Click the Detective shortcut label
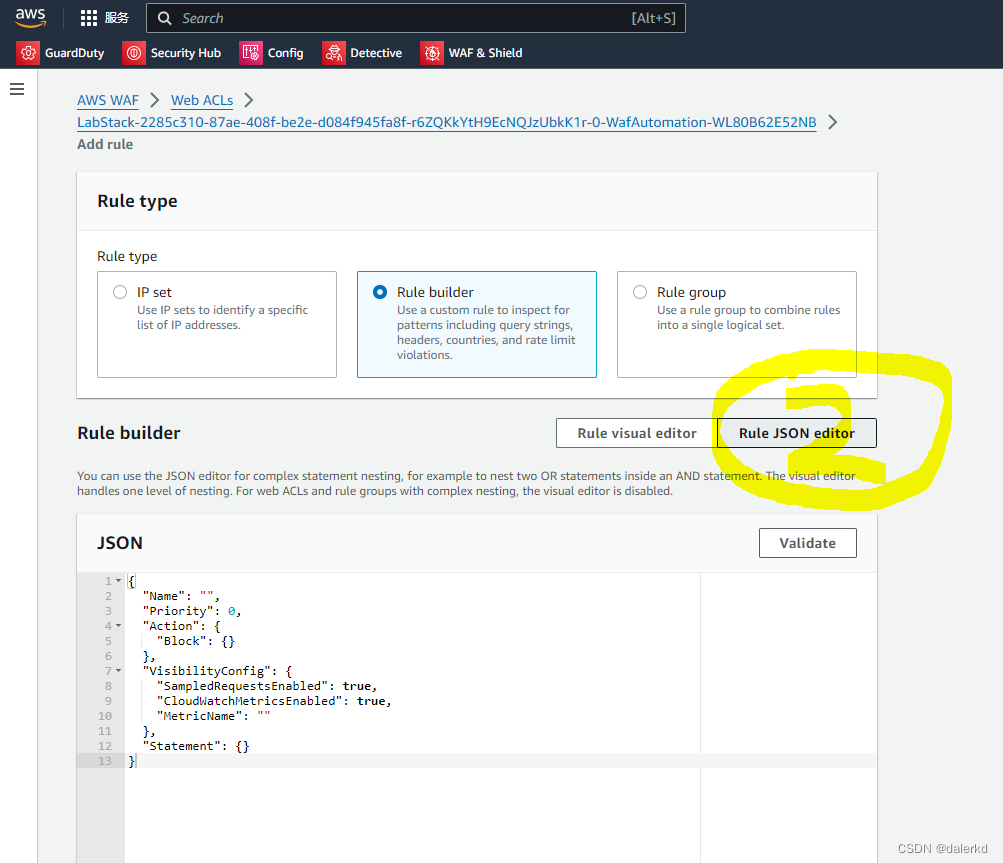Viewport: 1003px width, 863px height. pos(376,53)
